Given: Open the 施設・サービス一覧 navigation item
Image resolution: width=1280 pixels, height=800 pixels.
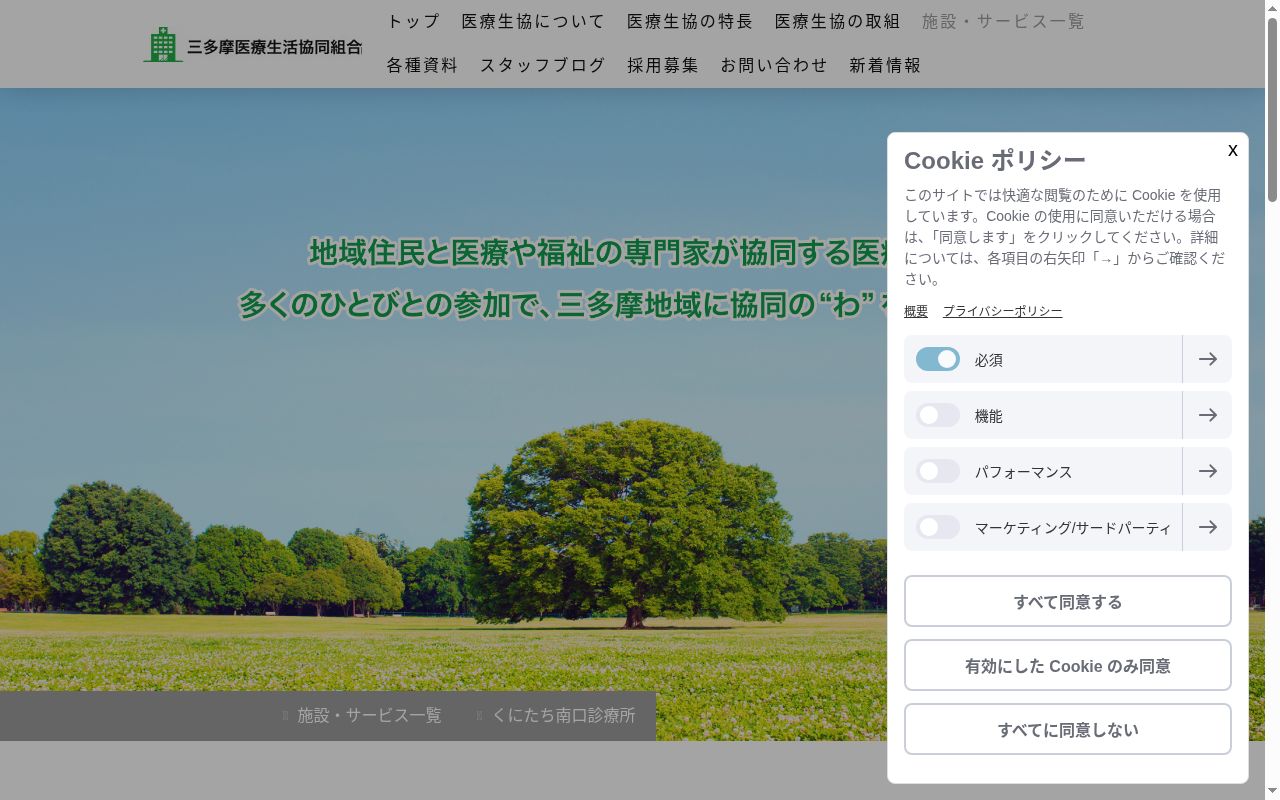Looking at the screenshot, I should pos(1003,21).
